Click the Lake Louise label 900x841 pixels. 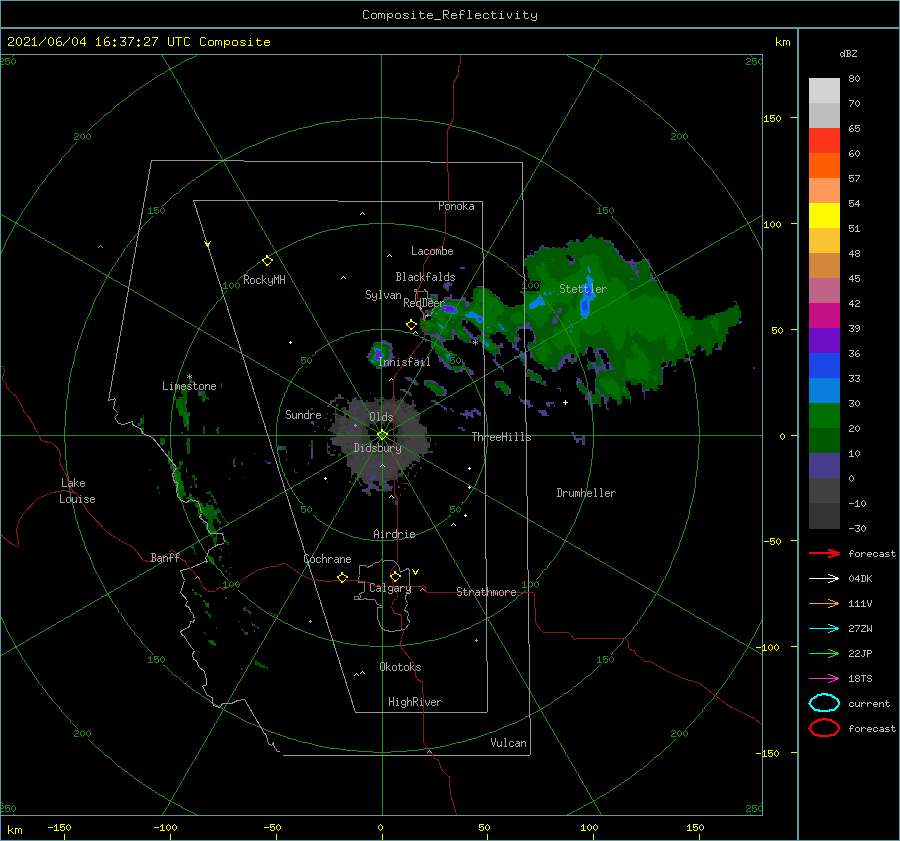[x=77, y=491]
